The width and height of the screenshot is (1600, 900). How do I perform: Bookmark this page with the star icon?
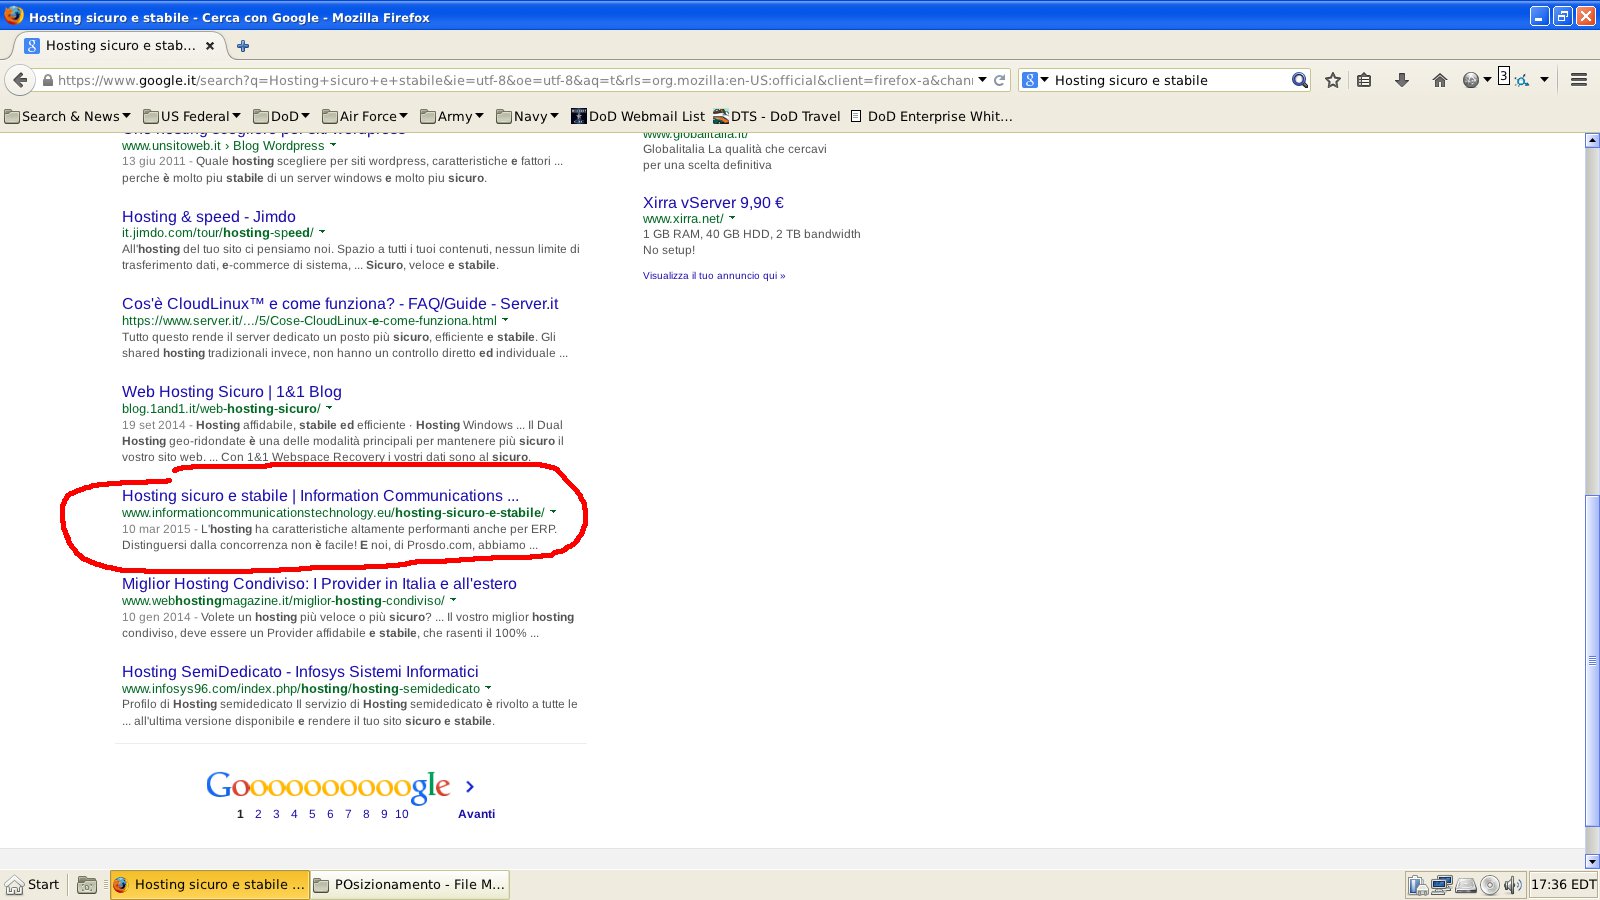pos(1332,80)
